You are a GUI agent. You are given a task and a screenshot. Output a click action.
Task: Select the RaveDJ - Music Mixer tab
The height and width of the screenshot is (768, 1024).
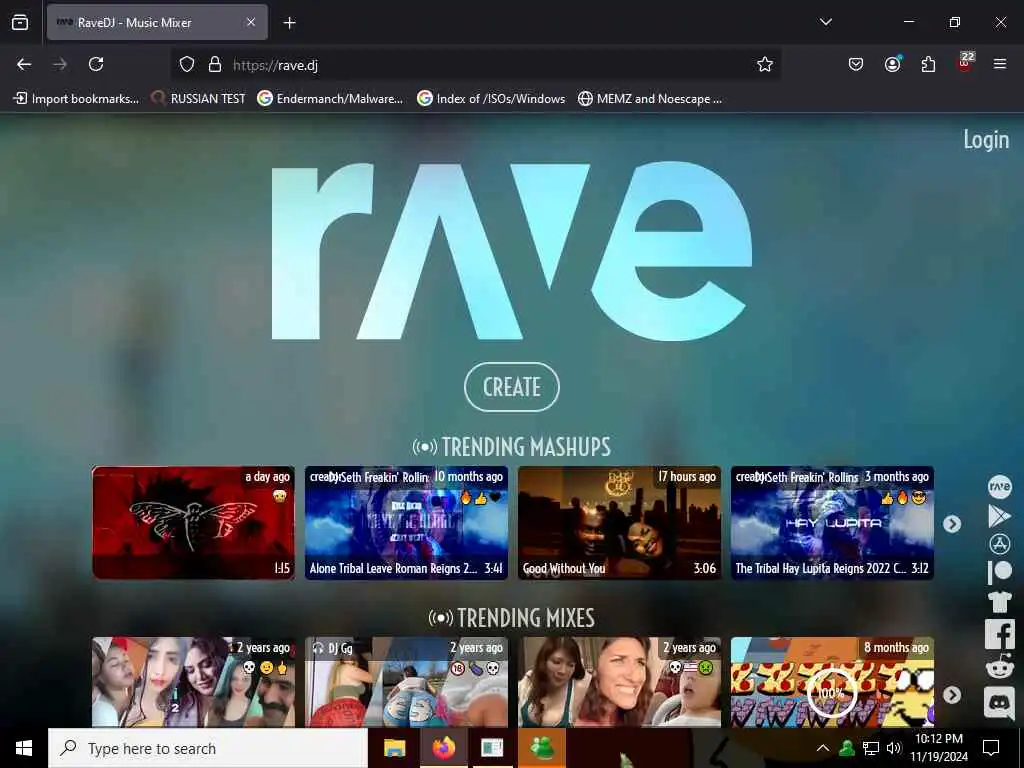157,22
